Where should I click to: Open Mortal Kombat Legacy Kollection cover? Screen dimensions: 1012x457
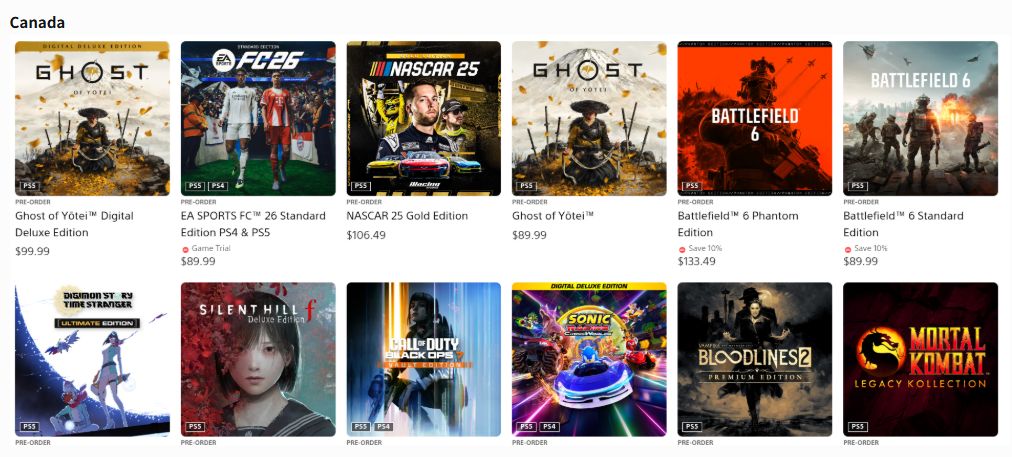[x=920, y=359]
